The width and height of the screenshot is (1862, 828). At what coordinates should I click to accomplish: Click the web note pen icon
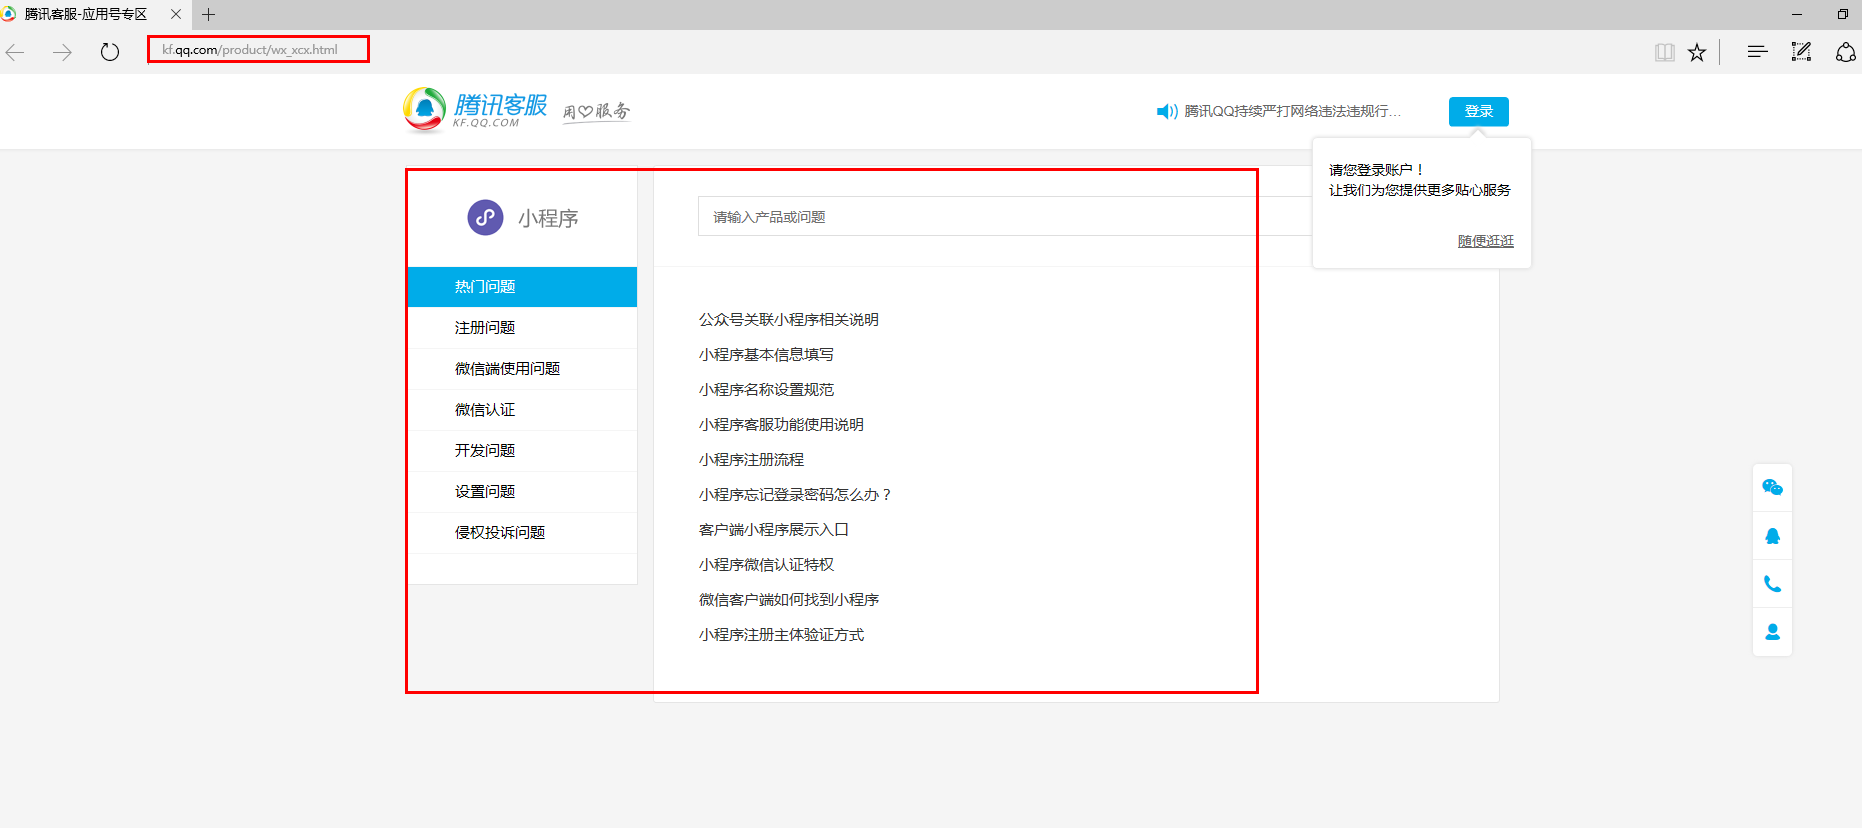1801,52
